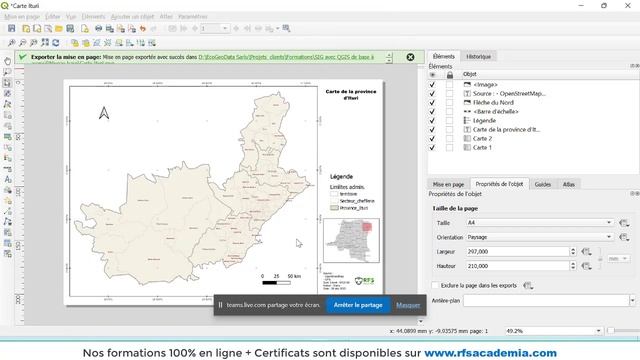Create a new layout from toolbar
The image size is (640, 360).
[x=26, y=28]
